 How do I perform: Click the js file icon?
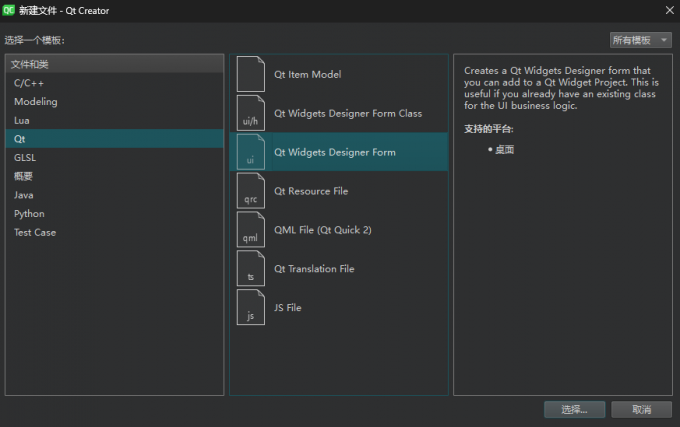point(250,308)
